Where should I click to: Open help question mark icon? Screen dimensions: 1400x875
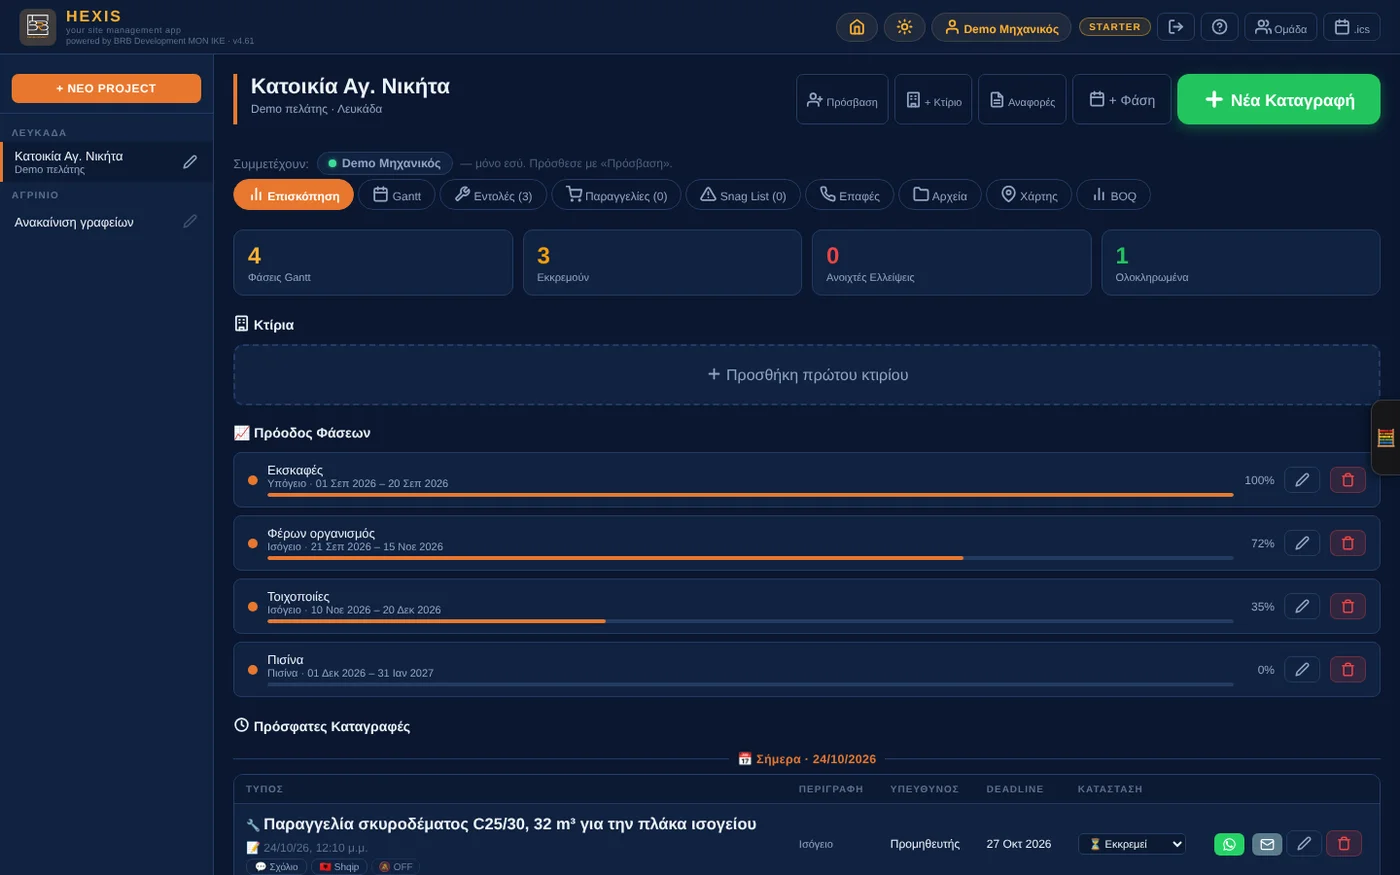coord(1219,27)
